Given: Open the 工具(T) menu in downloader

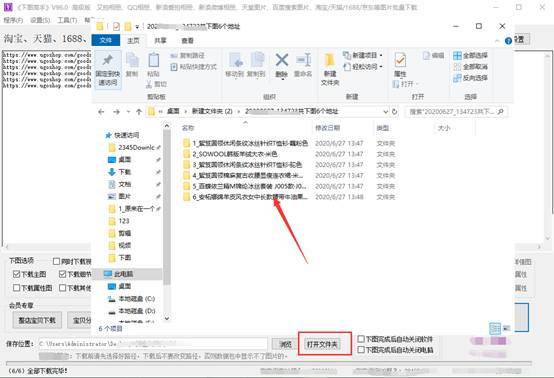Looking at the screenshot, I should (67, 20).
